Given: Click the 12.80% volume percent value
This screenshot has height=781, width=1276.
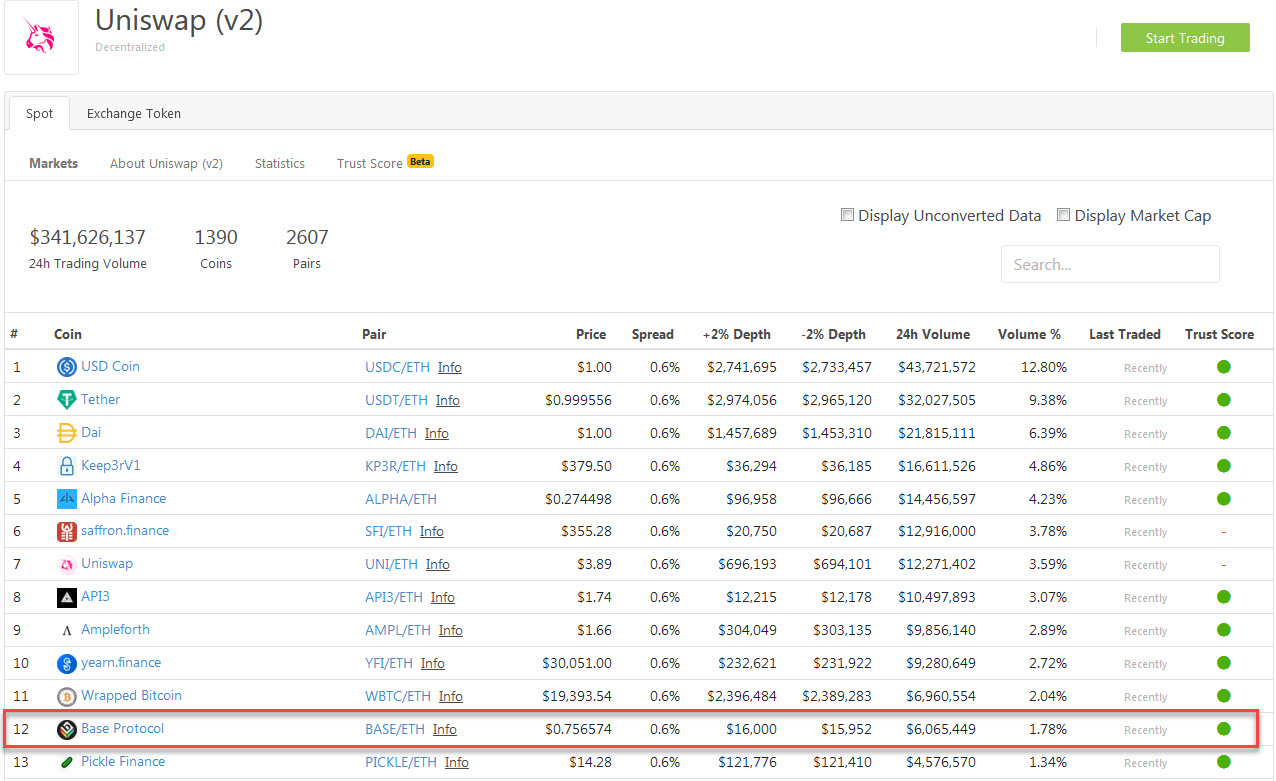Looking at the screenshot, I should pyautogui.click(x=1044, y=367).
